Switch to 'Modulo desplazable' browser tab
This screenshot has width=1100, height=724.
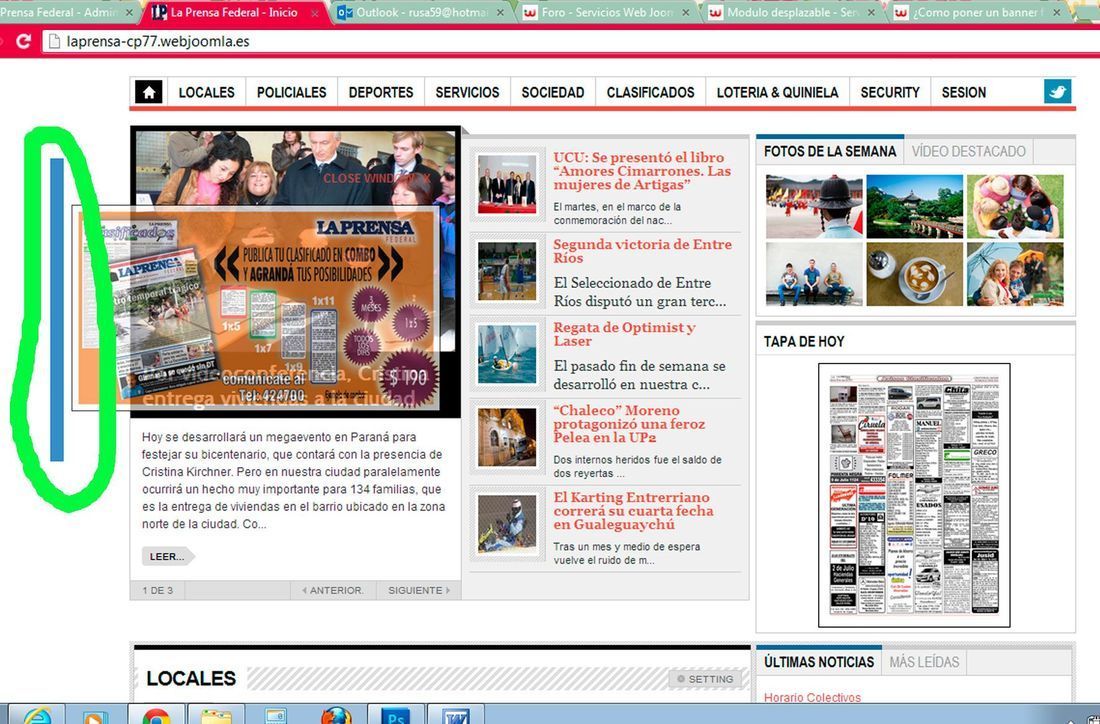click(x=791, y=13)
